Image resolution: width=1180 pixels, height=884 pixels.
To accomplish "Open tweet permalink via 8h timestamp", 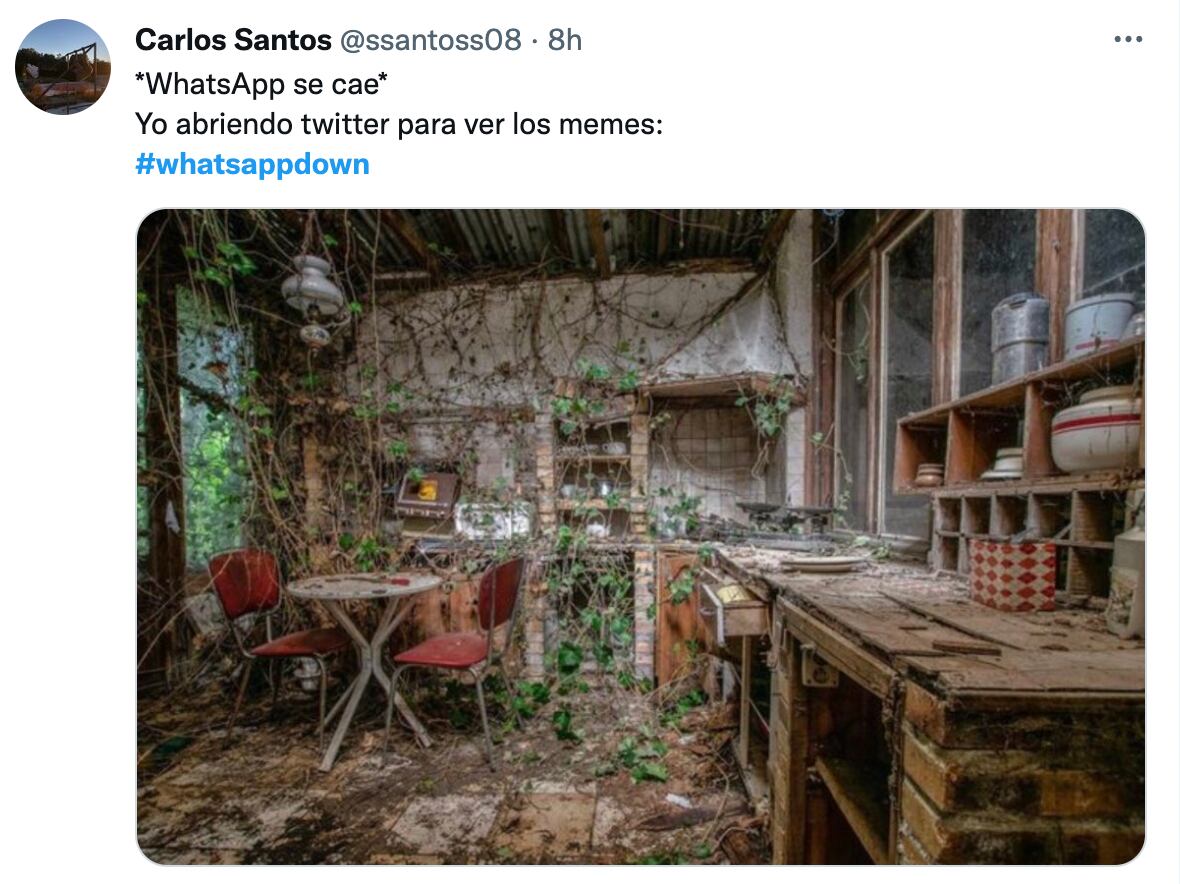I will tap(564, 40).
